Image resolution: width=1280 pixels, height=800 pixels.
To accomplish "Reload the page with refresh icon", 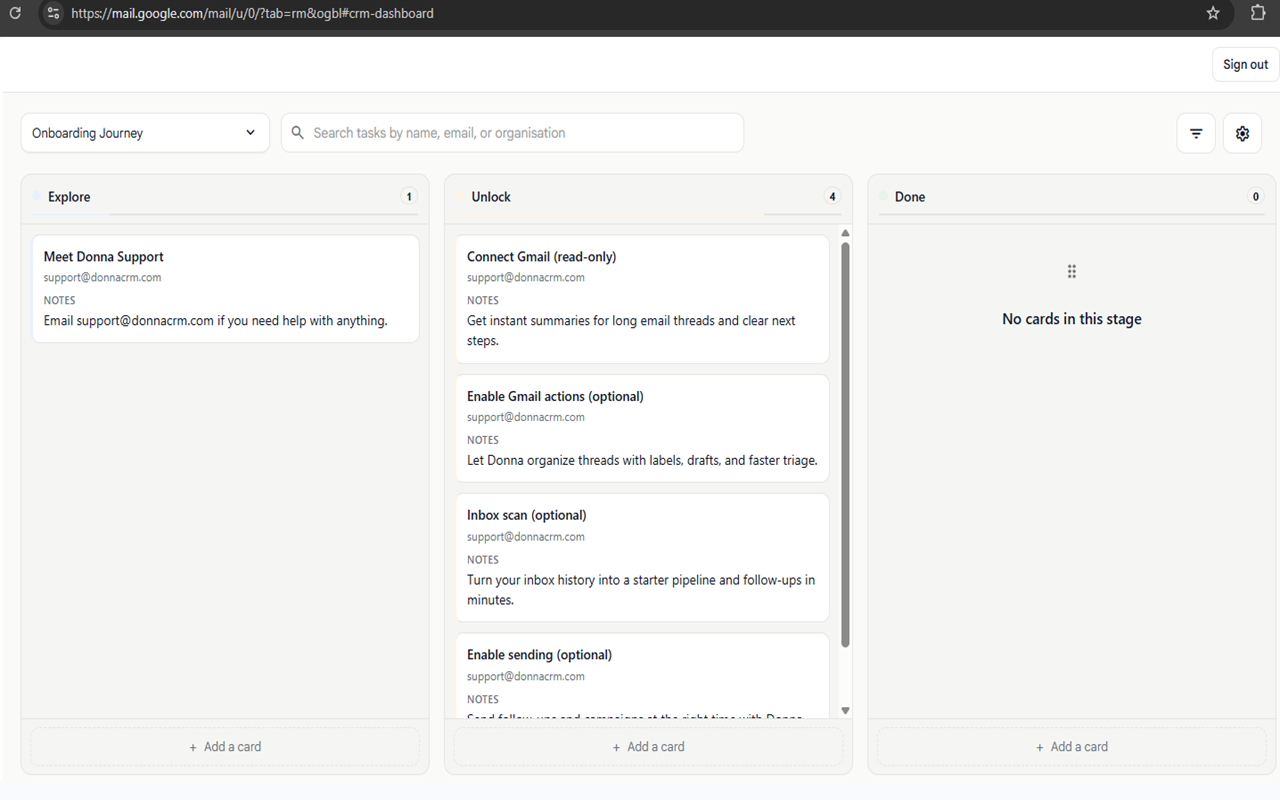I will coord(15,13).
